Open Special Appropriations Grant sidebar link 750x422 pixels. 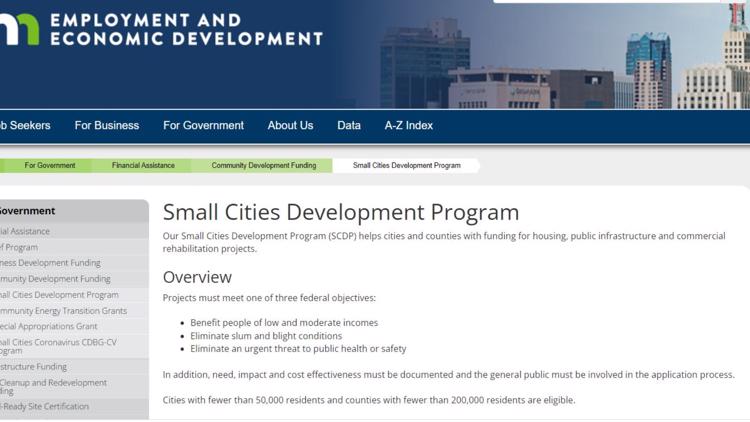49,326
